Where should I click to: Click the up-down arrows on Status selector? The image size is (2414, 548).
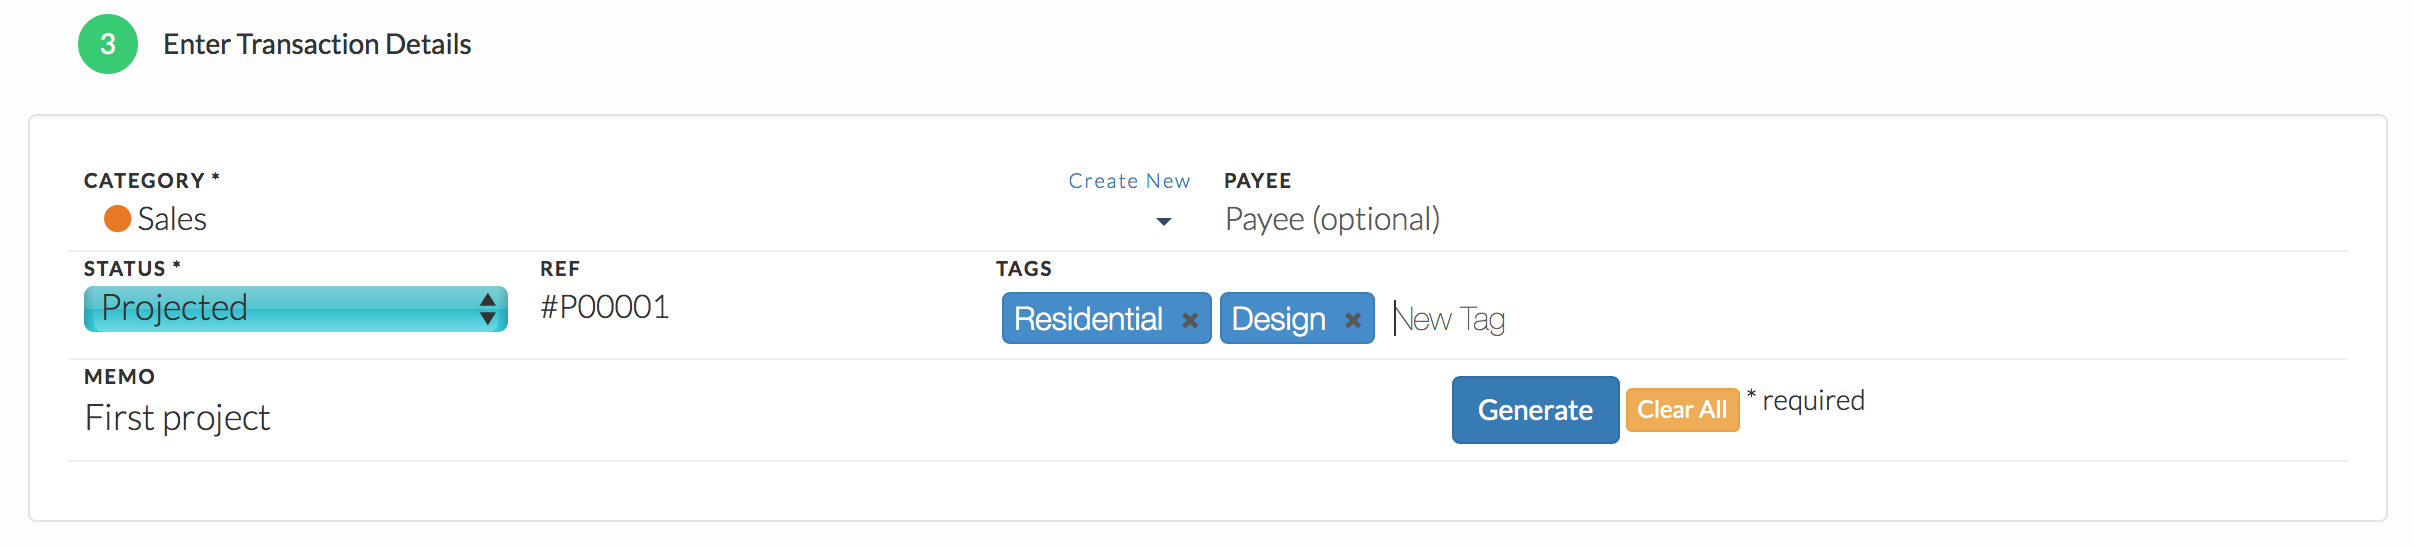(x=487, y=309)
